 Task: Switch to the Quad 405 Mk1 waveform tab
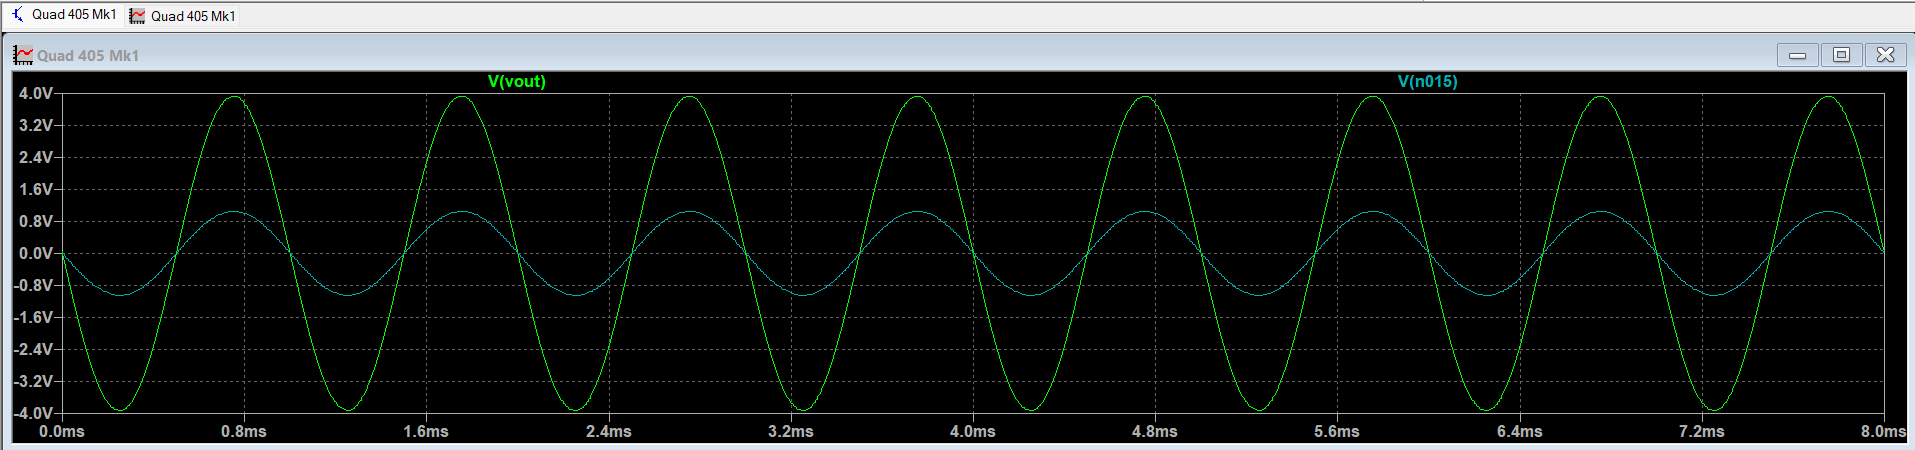click(x=182, y=16)
